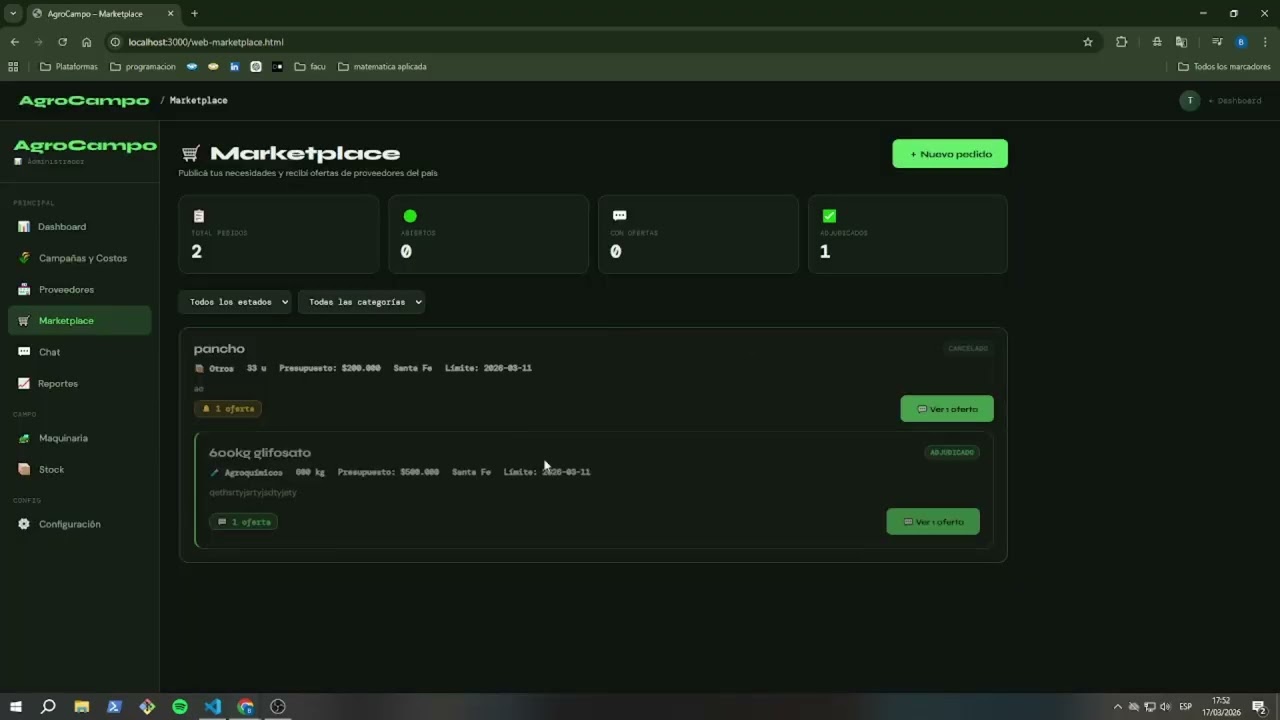Select the AgroCampo – Marketplace tab
The height and width of the screenshot is (720, 1280).
(102, 14)
